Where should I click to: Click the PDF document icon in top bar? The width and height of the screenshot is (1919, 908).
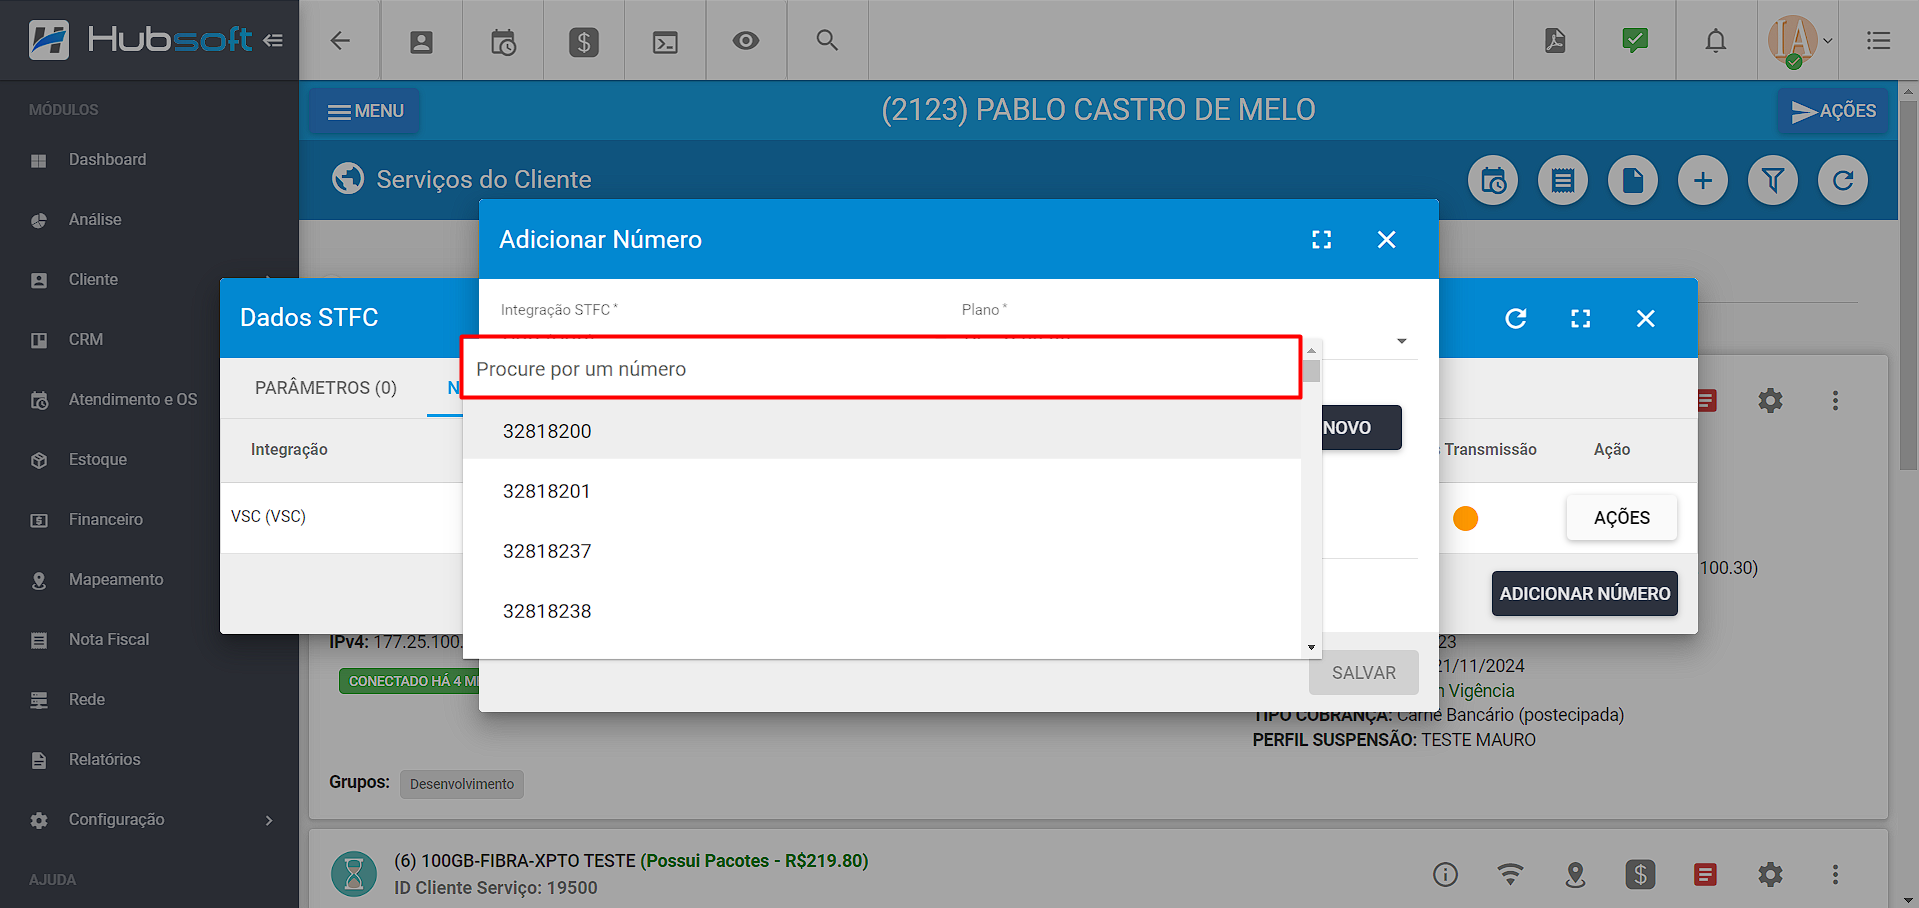[1554, 41]
